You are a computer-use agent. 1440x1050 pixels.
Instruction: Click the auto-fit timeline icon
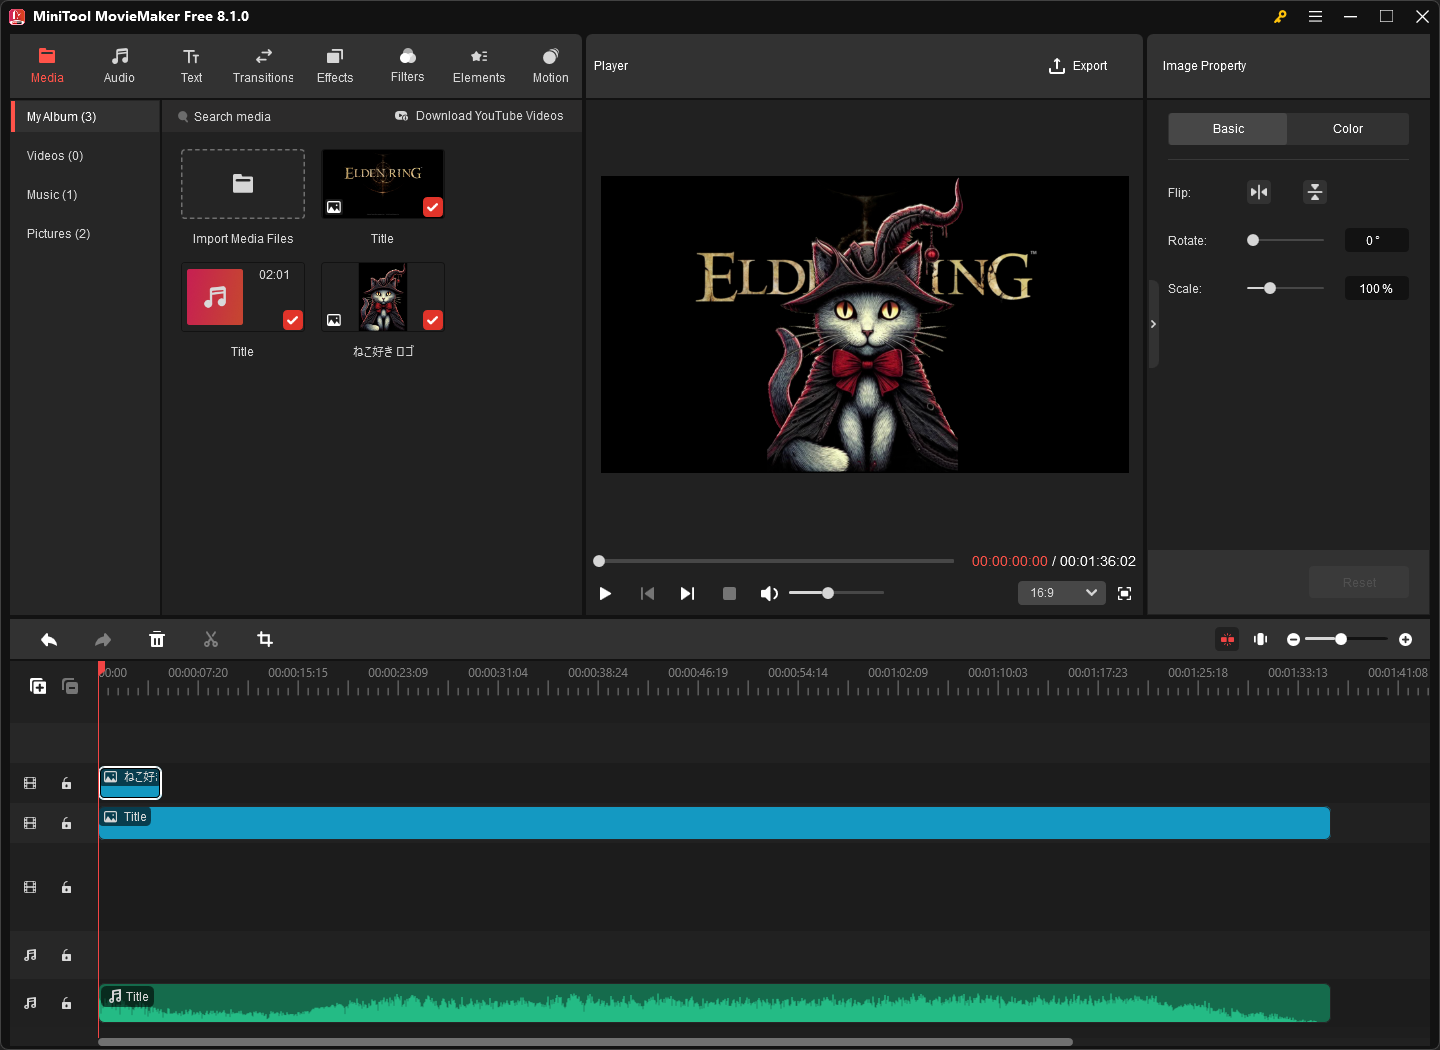tap(1261, 639)
